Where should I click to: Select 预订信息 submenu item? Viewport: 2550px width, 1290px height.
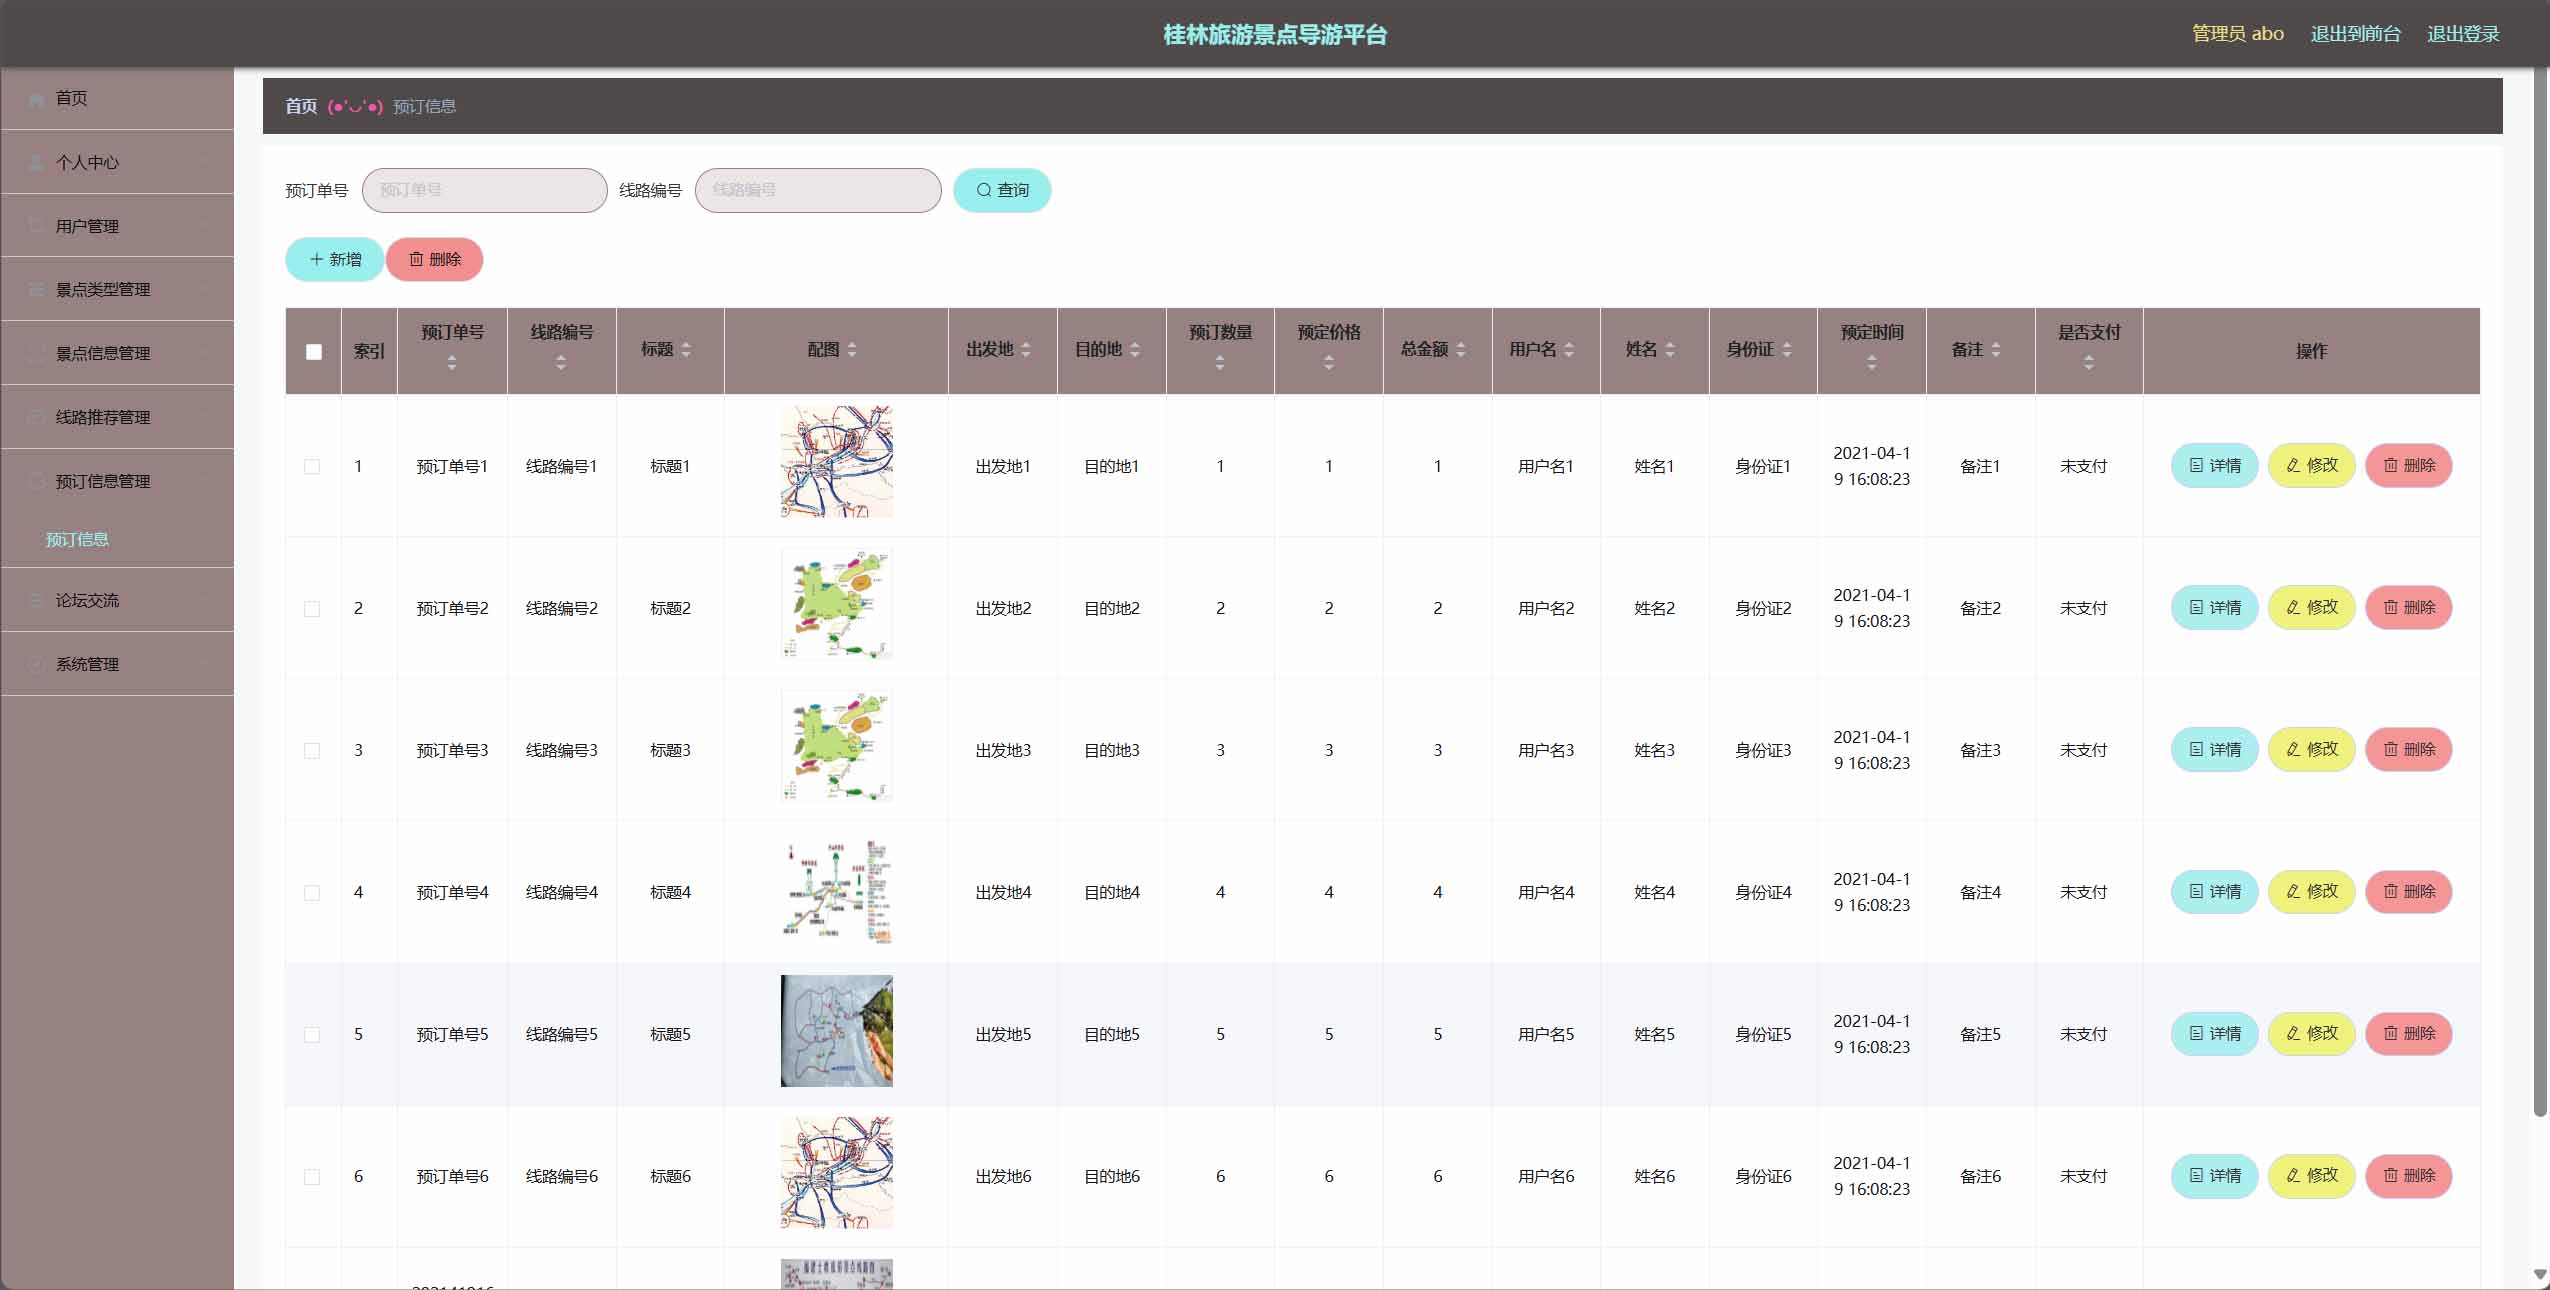pyautogui.click(x=77, y=540)
